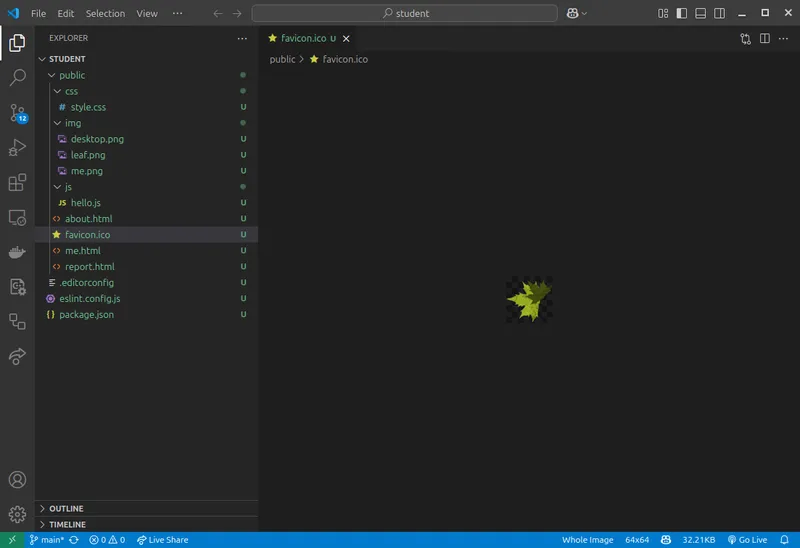Open me.html in explorer

146,251
